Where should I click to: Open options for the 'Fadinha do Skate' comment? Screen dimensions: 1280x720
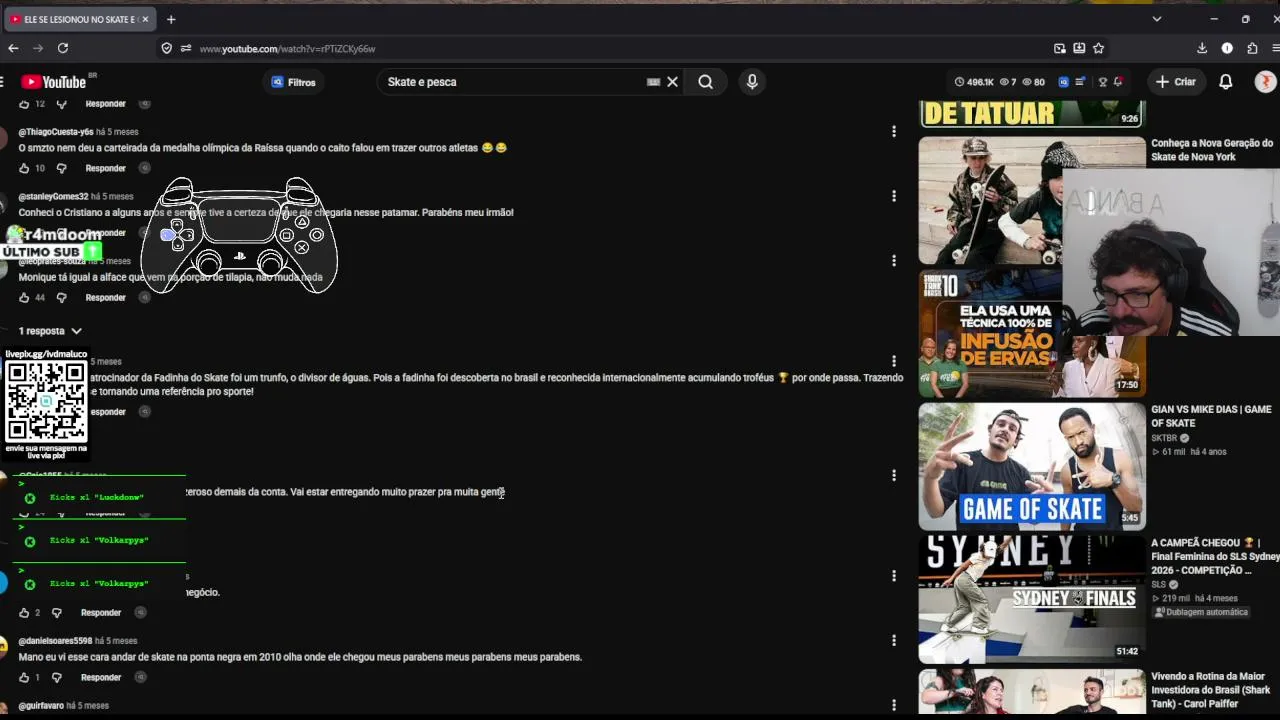click(x=893, y=361)
